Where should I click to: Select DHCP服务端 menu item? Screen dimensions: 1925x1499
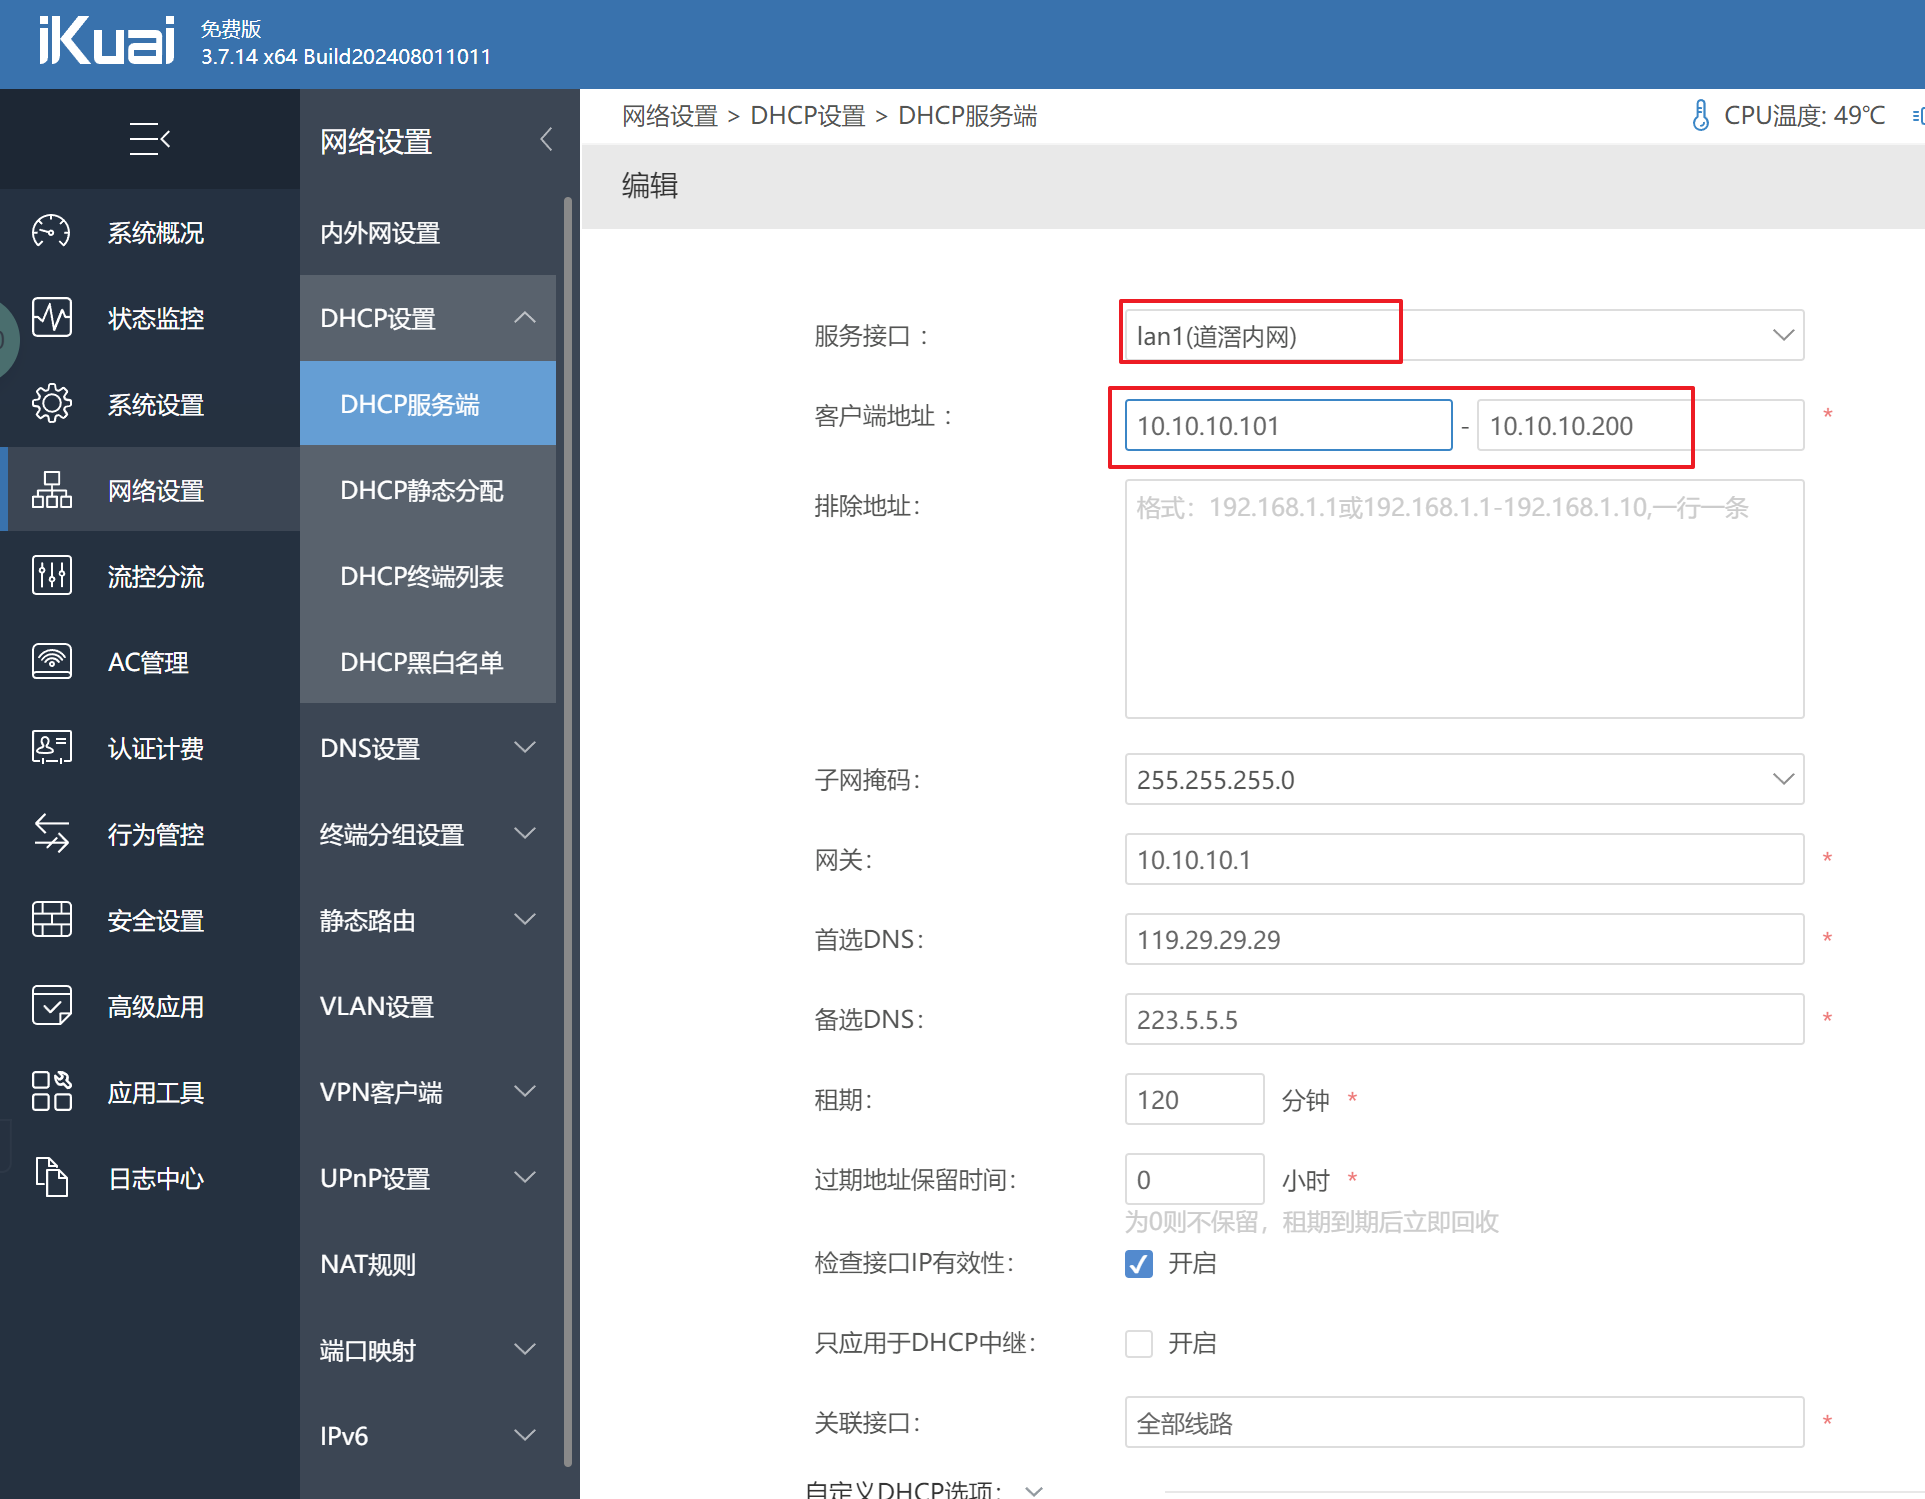(x=428, y=404)
